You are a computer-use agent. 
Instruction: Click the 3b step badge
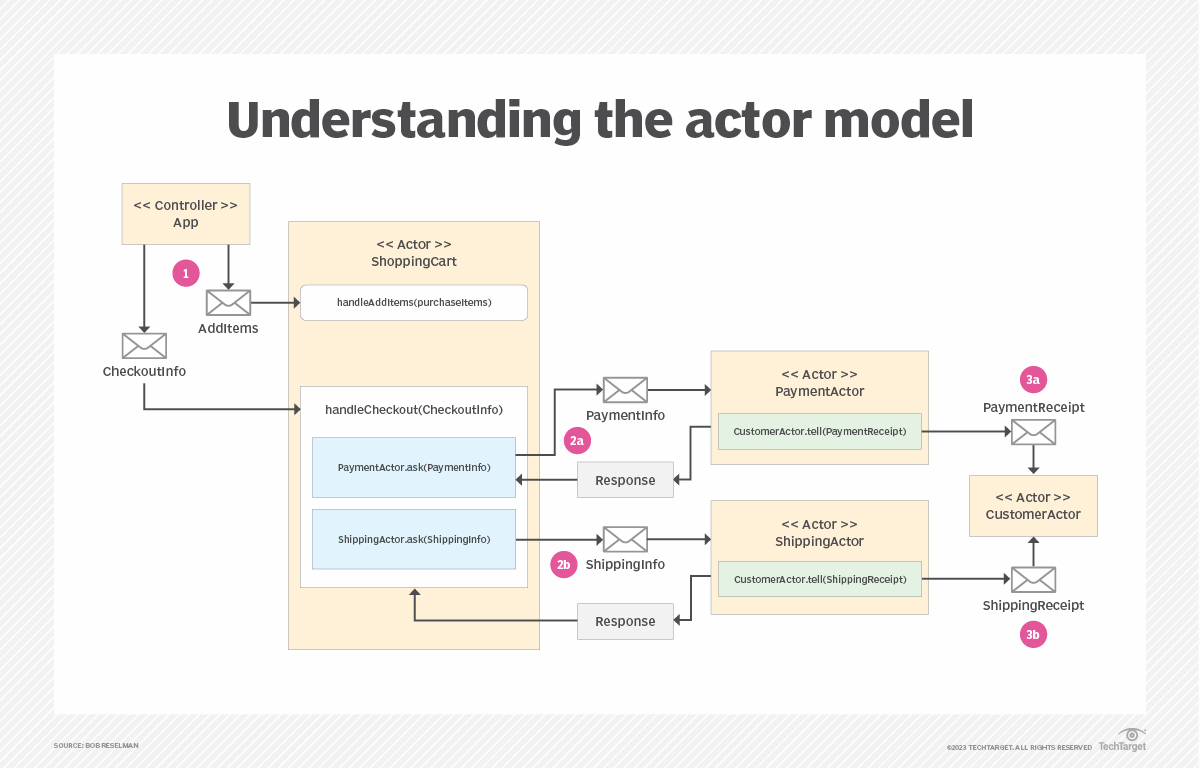[x=1033, y=634]
